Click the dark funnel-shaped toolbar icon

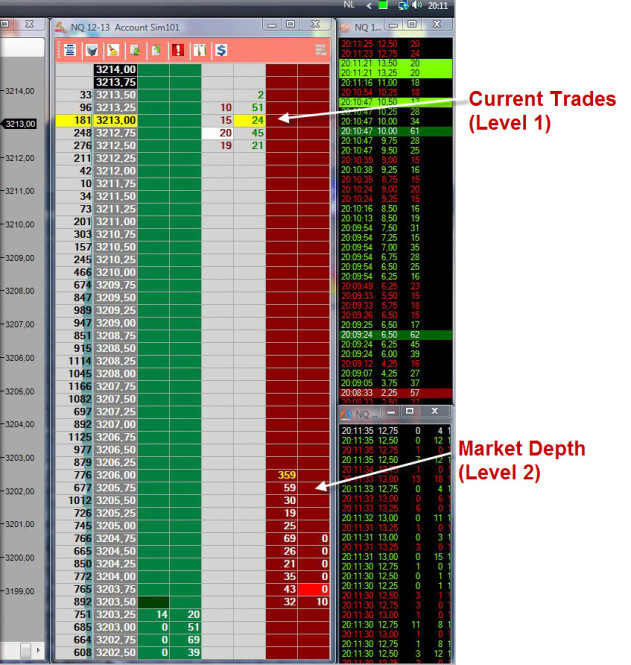click(92, 49)
